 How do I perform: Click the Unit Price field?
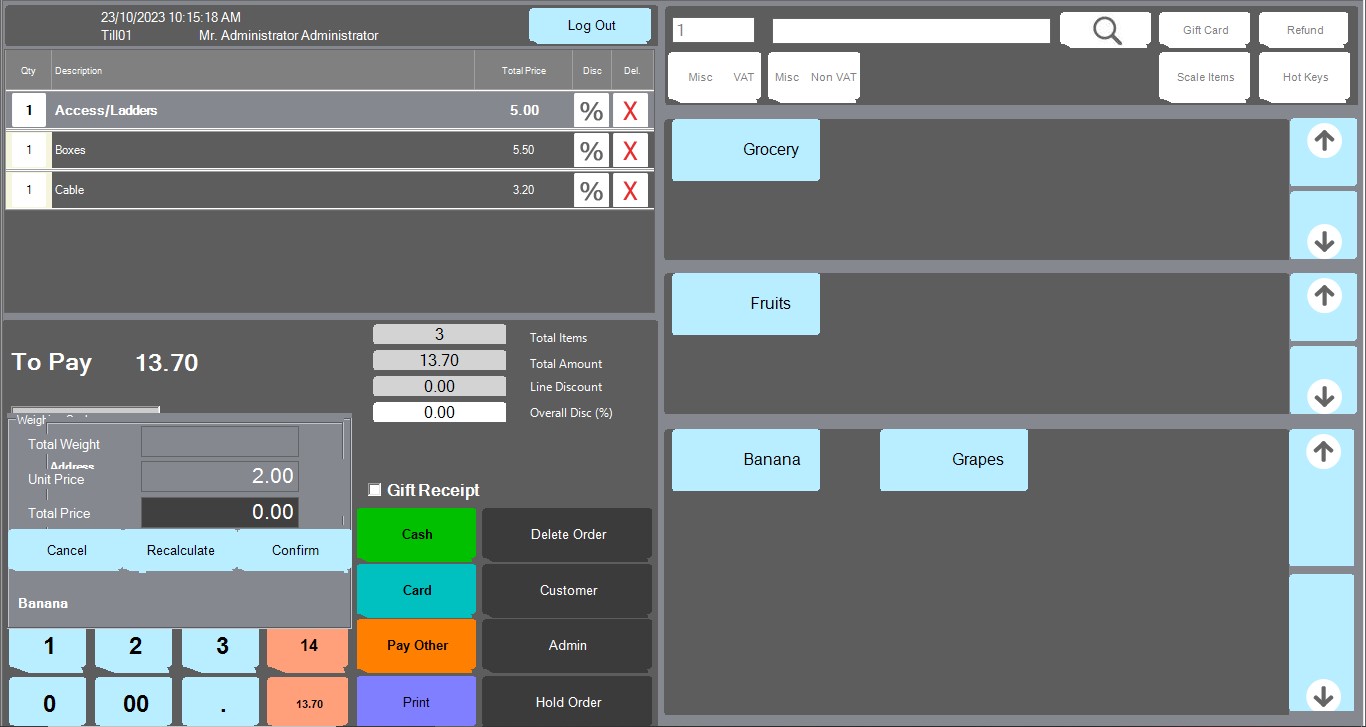[x=220, y=477]
